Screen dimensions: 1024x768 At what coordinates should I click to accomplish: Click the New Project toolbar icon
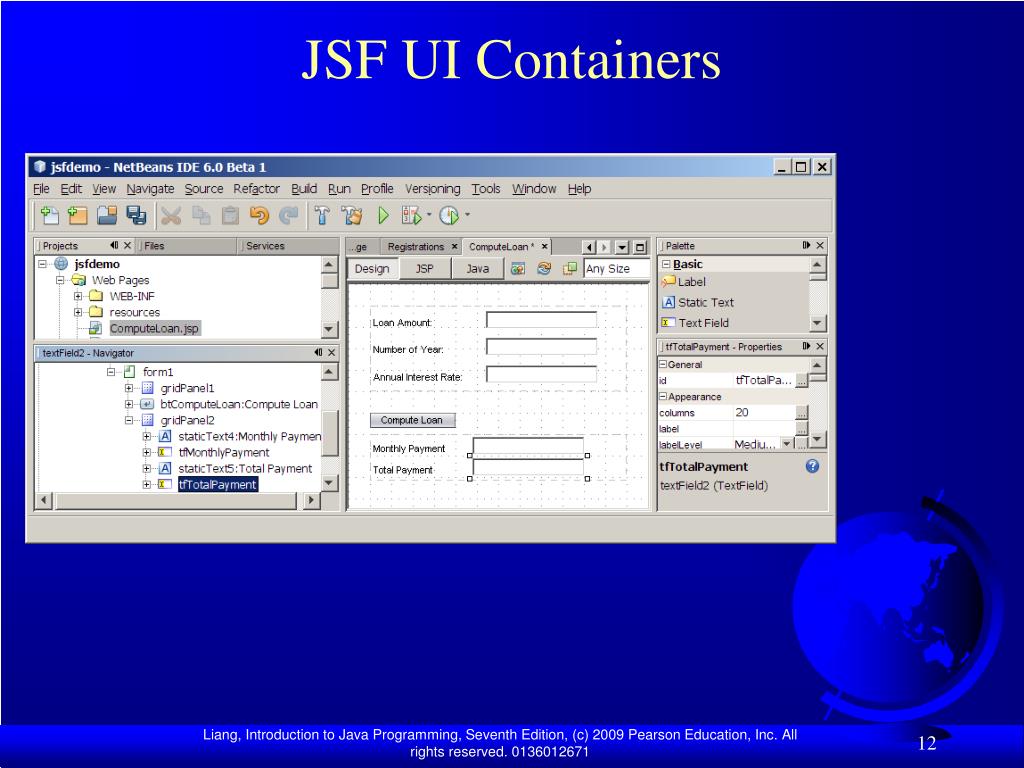click(78, 215)
